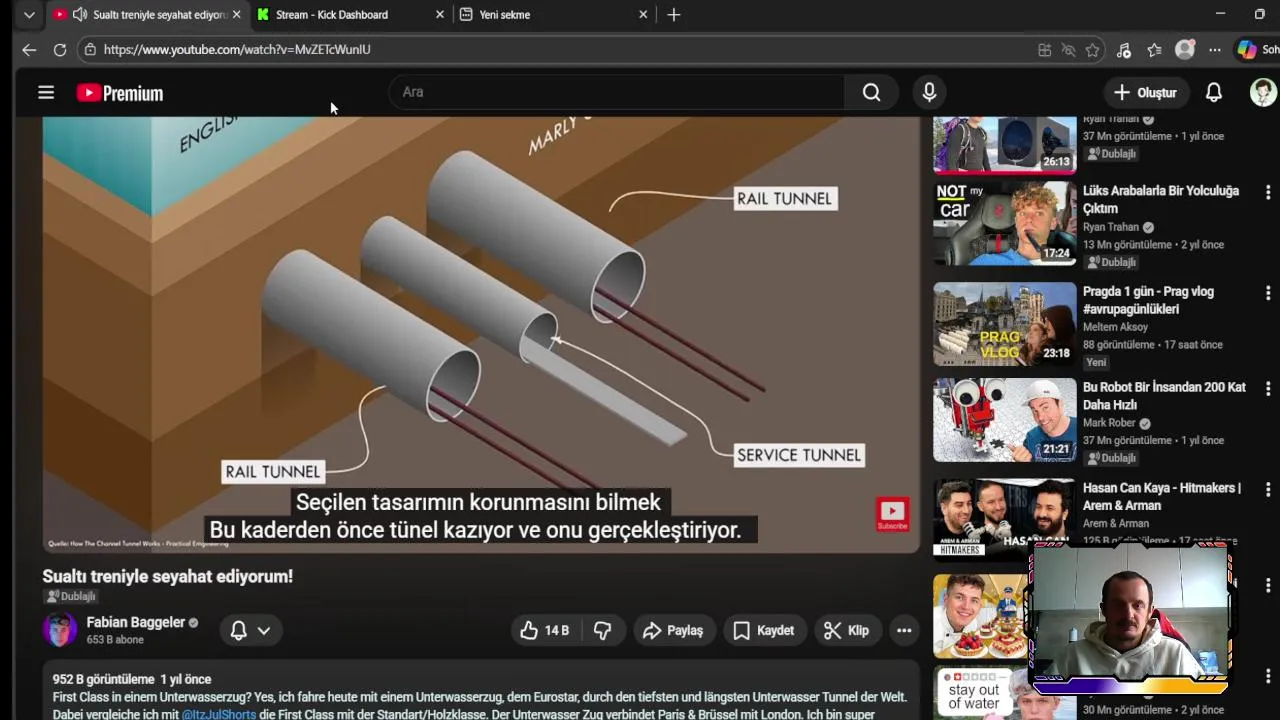This screenshot has height=720, width=1280.
Task: Toggle the channel notification bell subscription
Action: [250, 630]
